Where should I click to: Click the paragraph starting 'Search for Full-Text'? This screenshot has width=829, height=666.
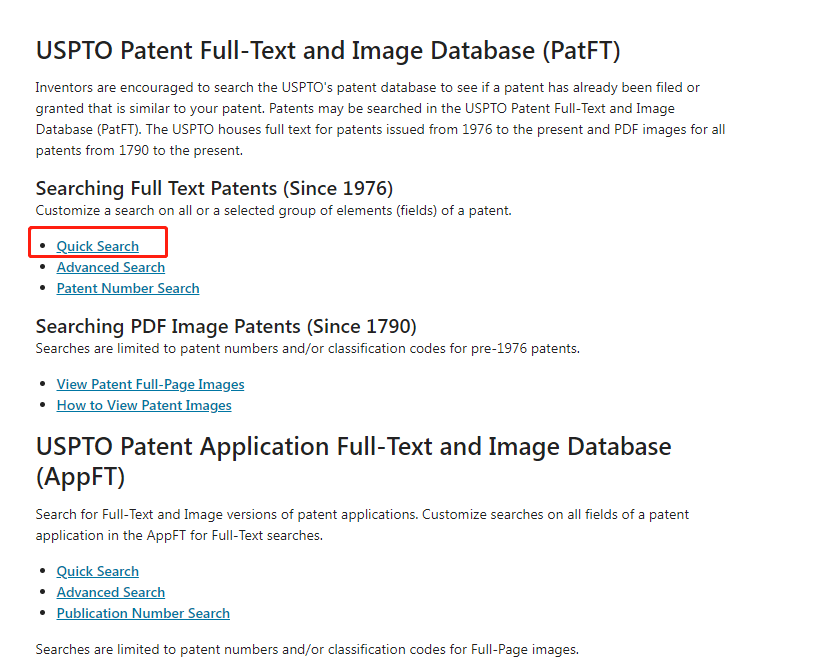(362, 524)
